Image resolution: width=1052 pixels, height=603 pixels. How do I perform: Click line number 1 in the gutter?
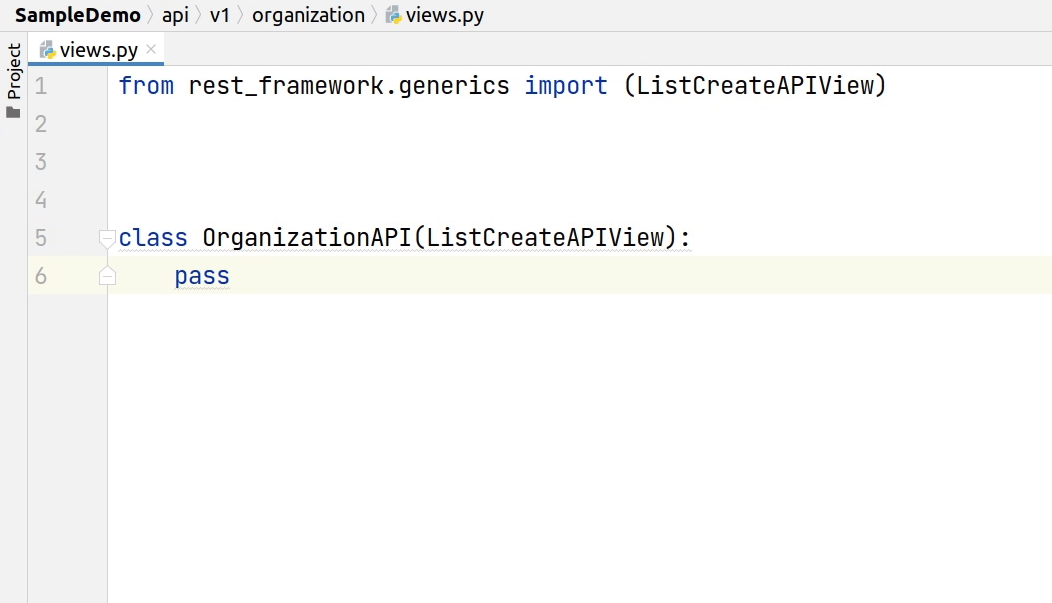41,86
